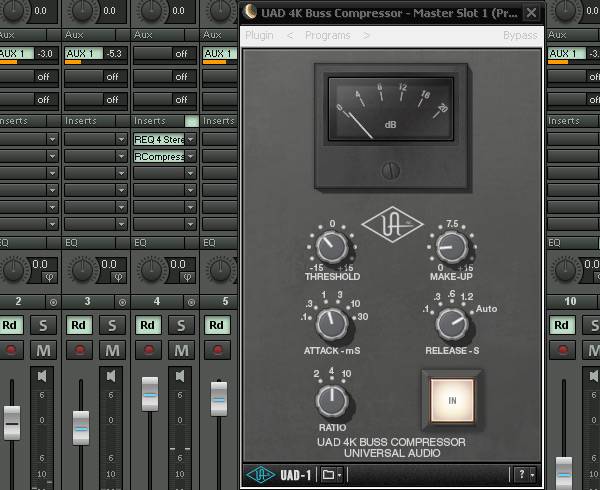600x490 pixels.
Task: Solo channel 3 with S button
Action: 112,326
